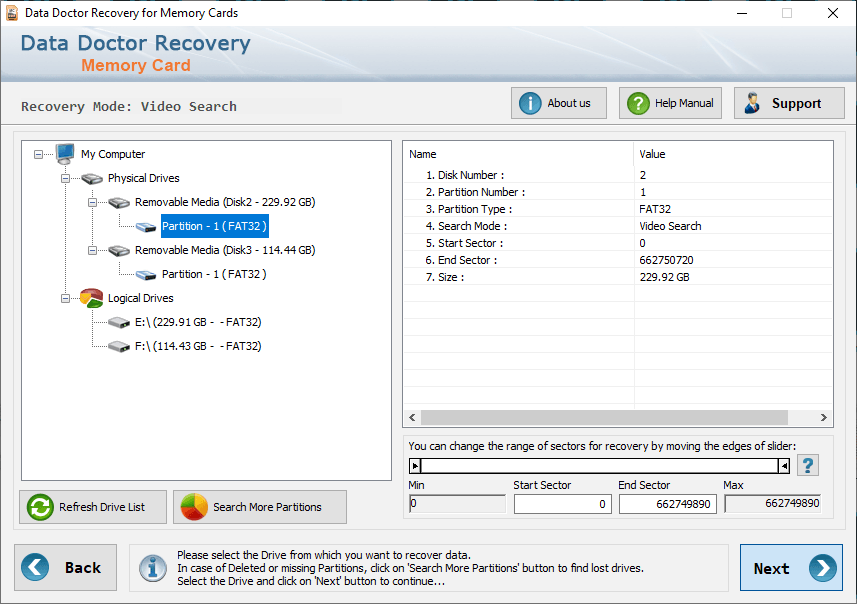Viewport: 857px width, 604px height.
Task: Click the '3. Partition Type :' row
Action: pos(618,209)
